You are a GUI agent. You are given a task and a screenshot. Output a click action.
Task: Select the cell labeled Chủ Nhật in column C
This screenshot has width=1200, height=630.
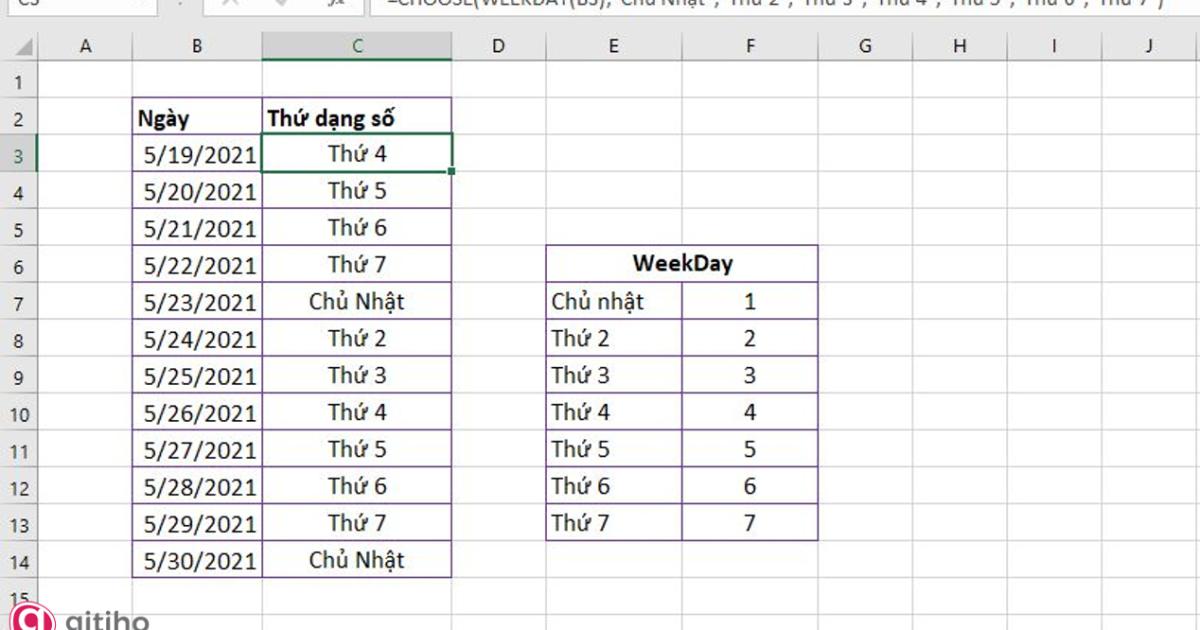pyautogui.click(x=357, y=301)
